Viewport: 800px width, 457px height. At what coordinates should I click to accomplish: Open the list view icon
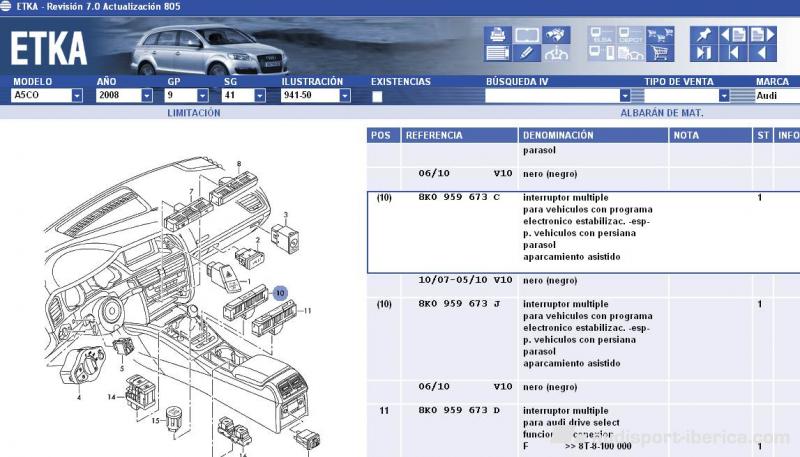coord(497,53)
